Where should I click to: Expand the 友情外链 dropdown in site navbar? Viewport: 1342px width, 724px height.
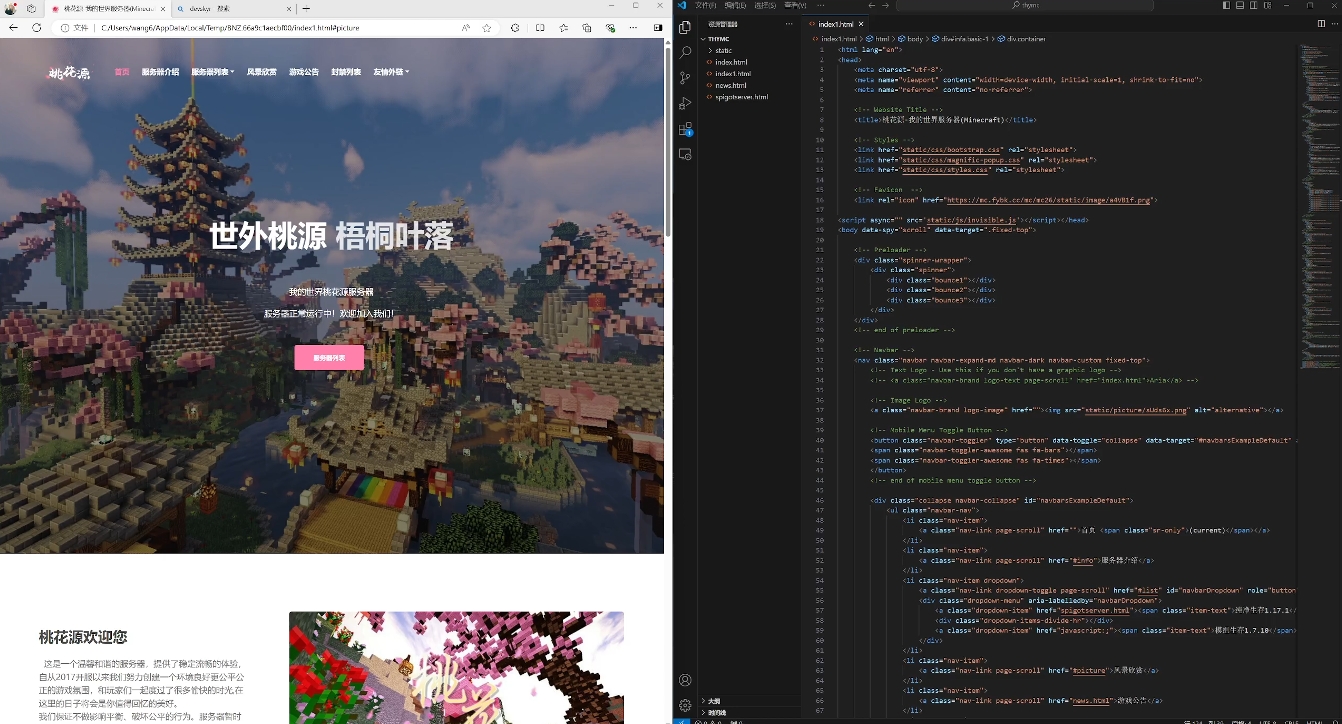pos(391,72)
